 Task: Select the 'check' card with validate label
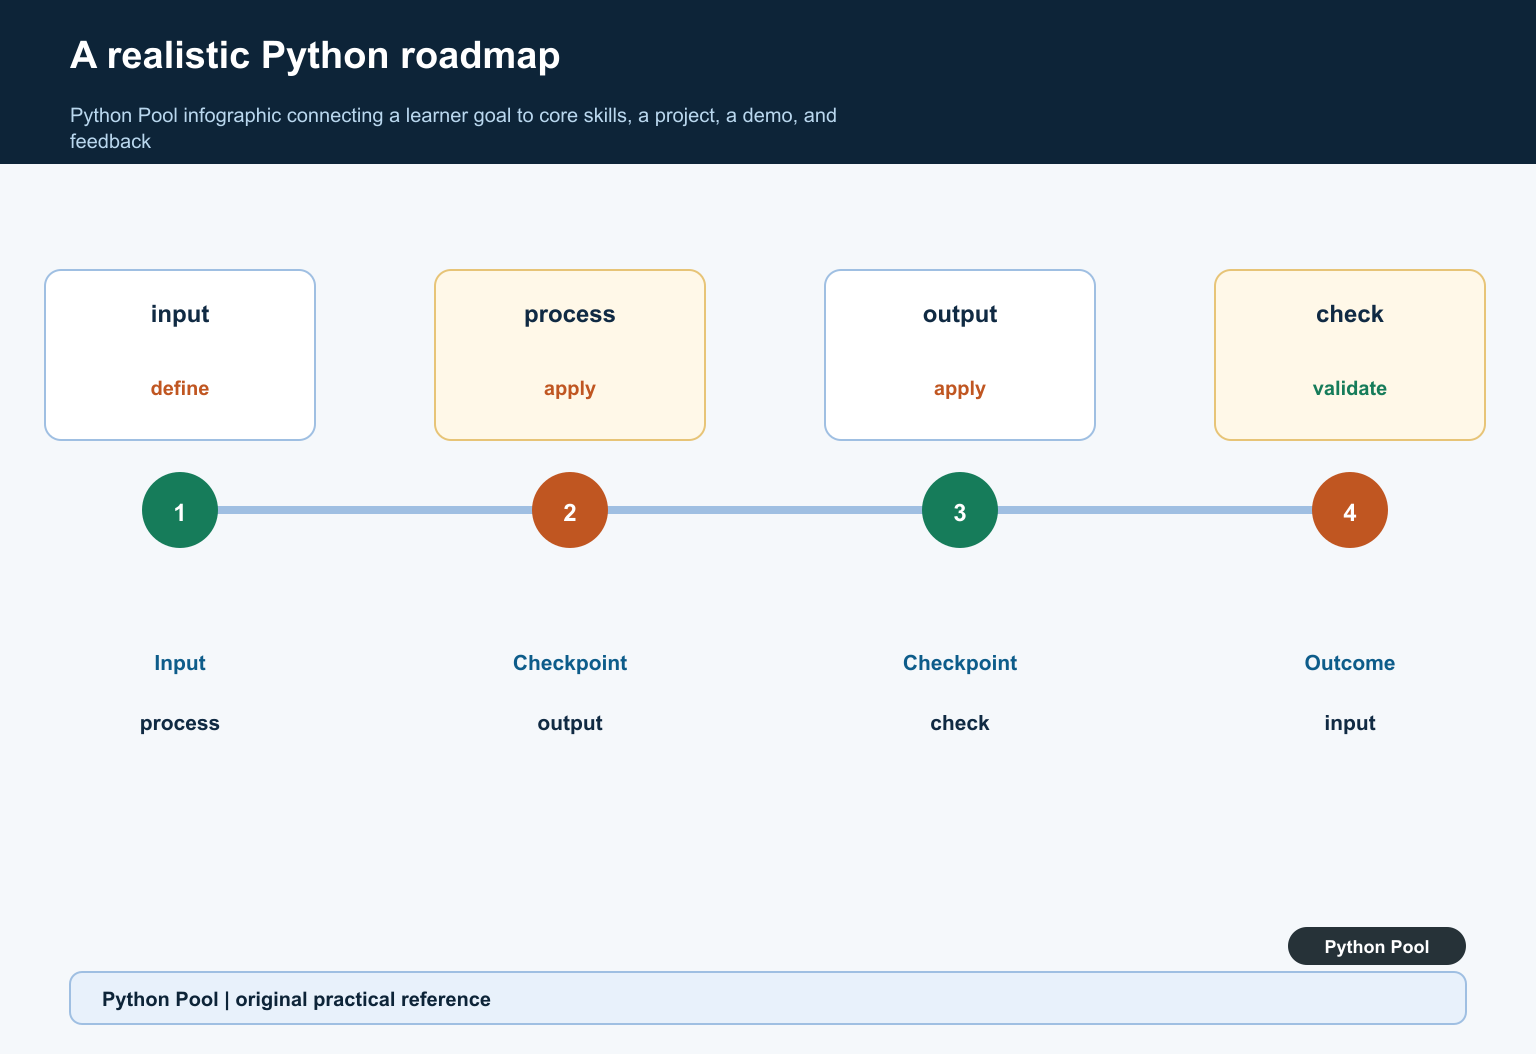(1350, 355)
